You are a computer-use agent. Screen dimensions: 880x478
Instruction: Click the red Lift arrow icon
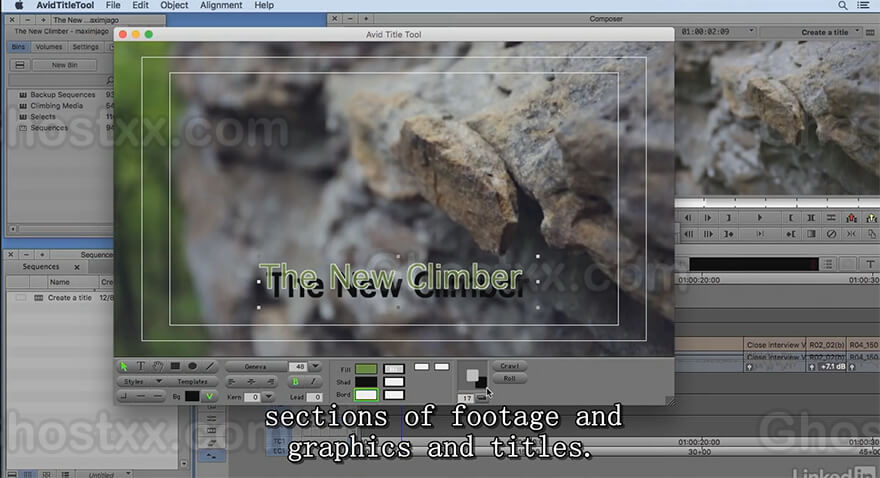851,218
